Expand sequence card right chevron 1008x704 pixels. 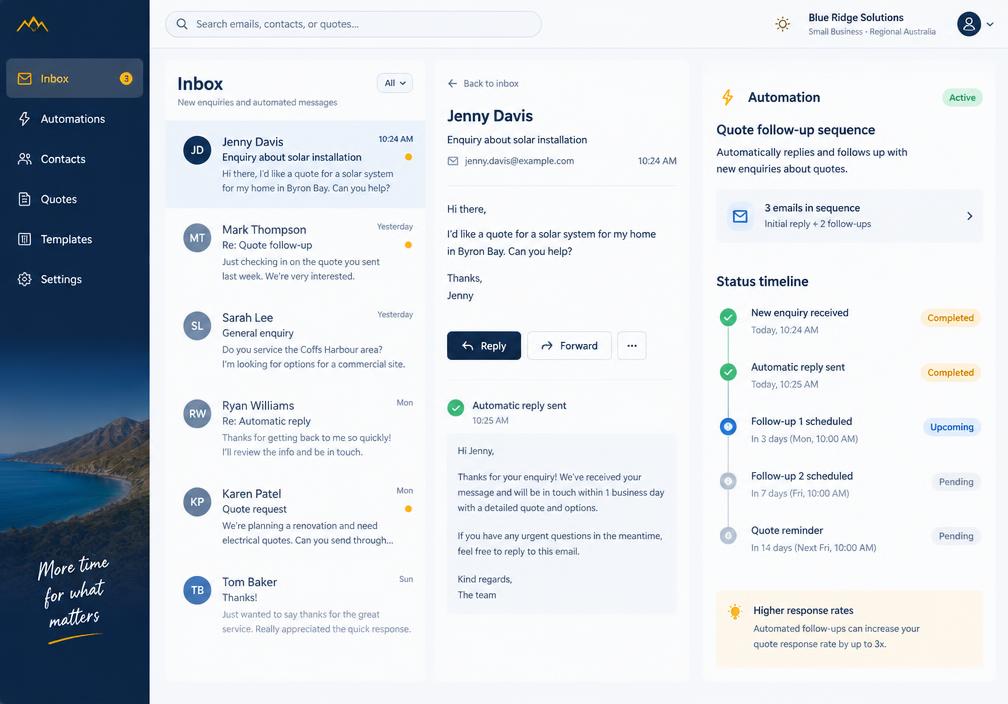[x=969, y=216]
